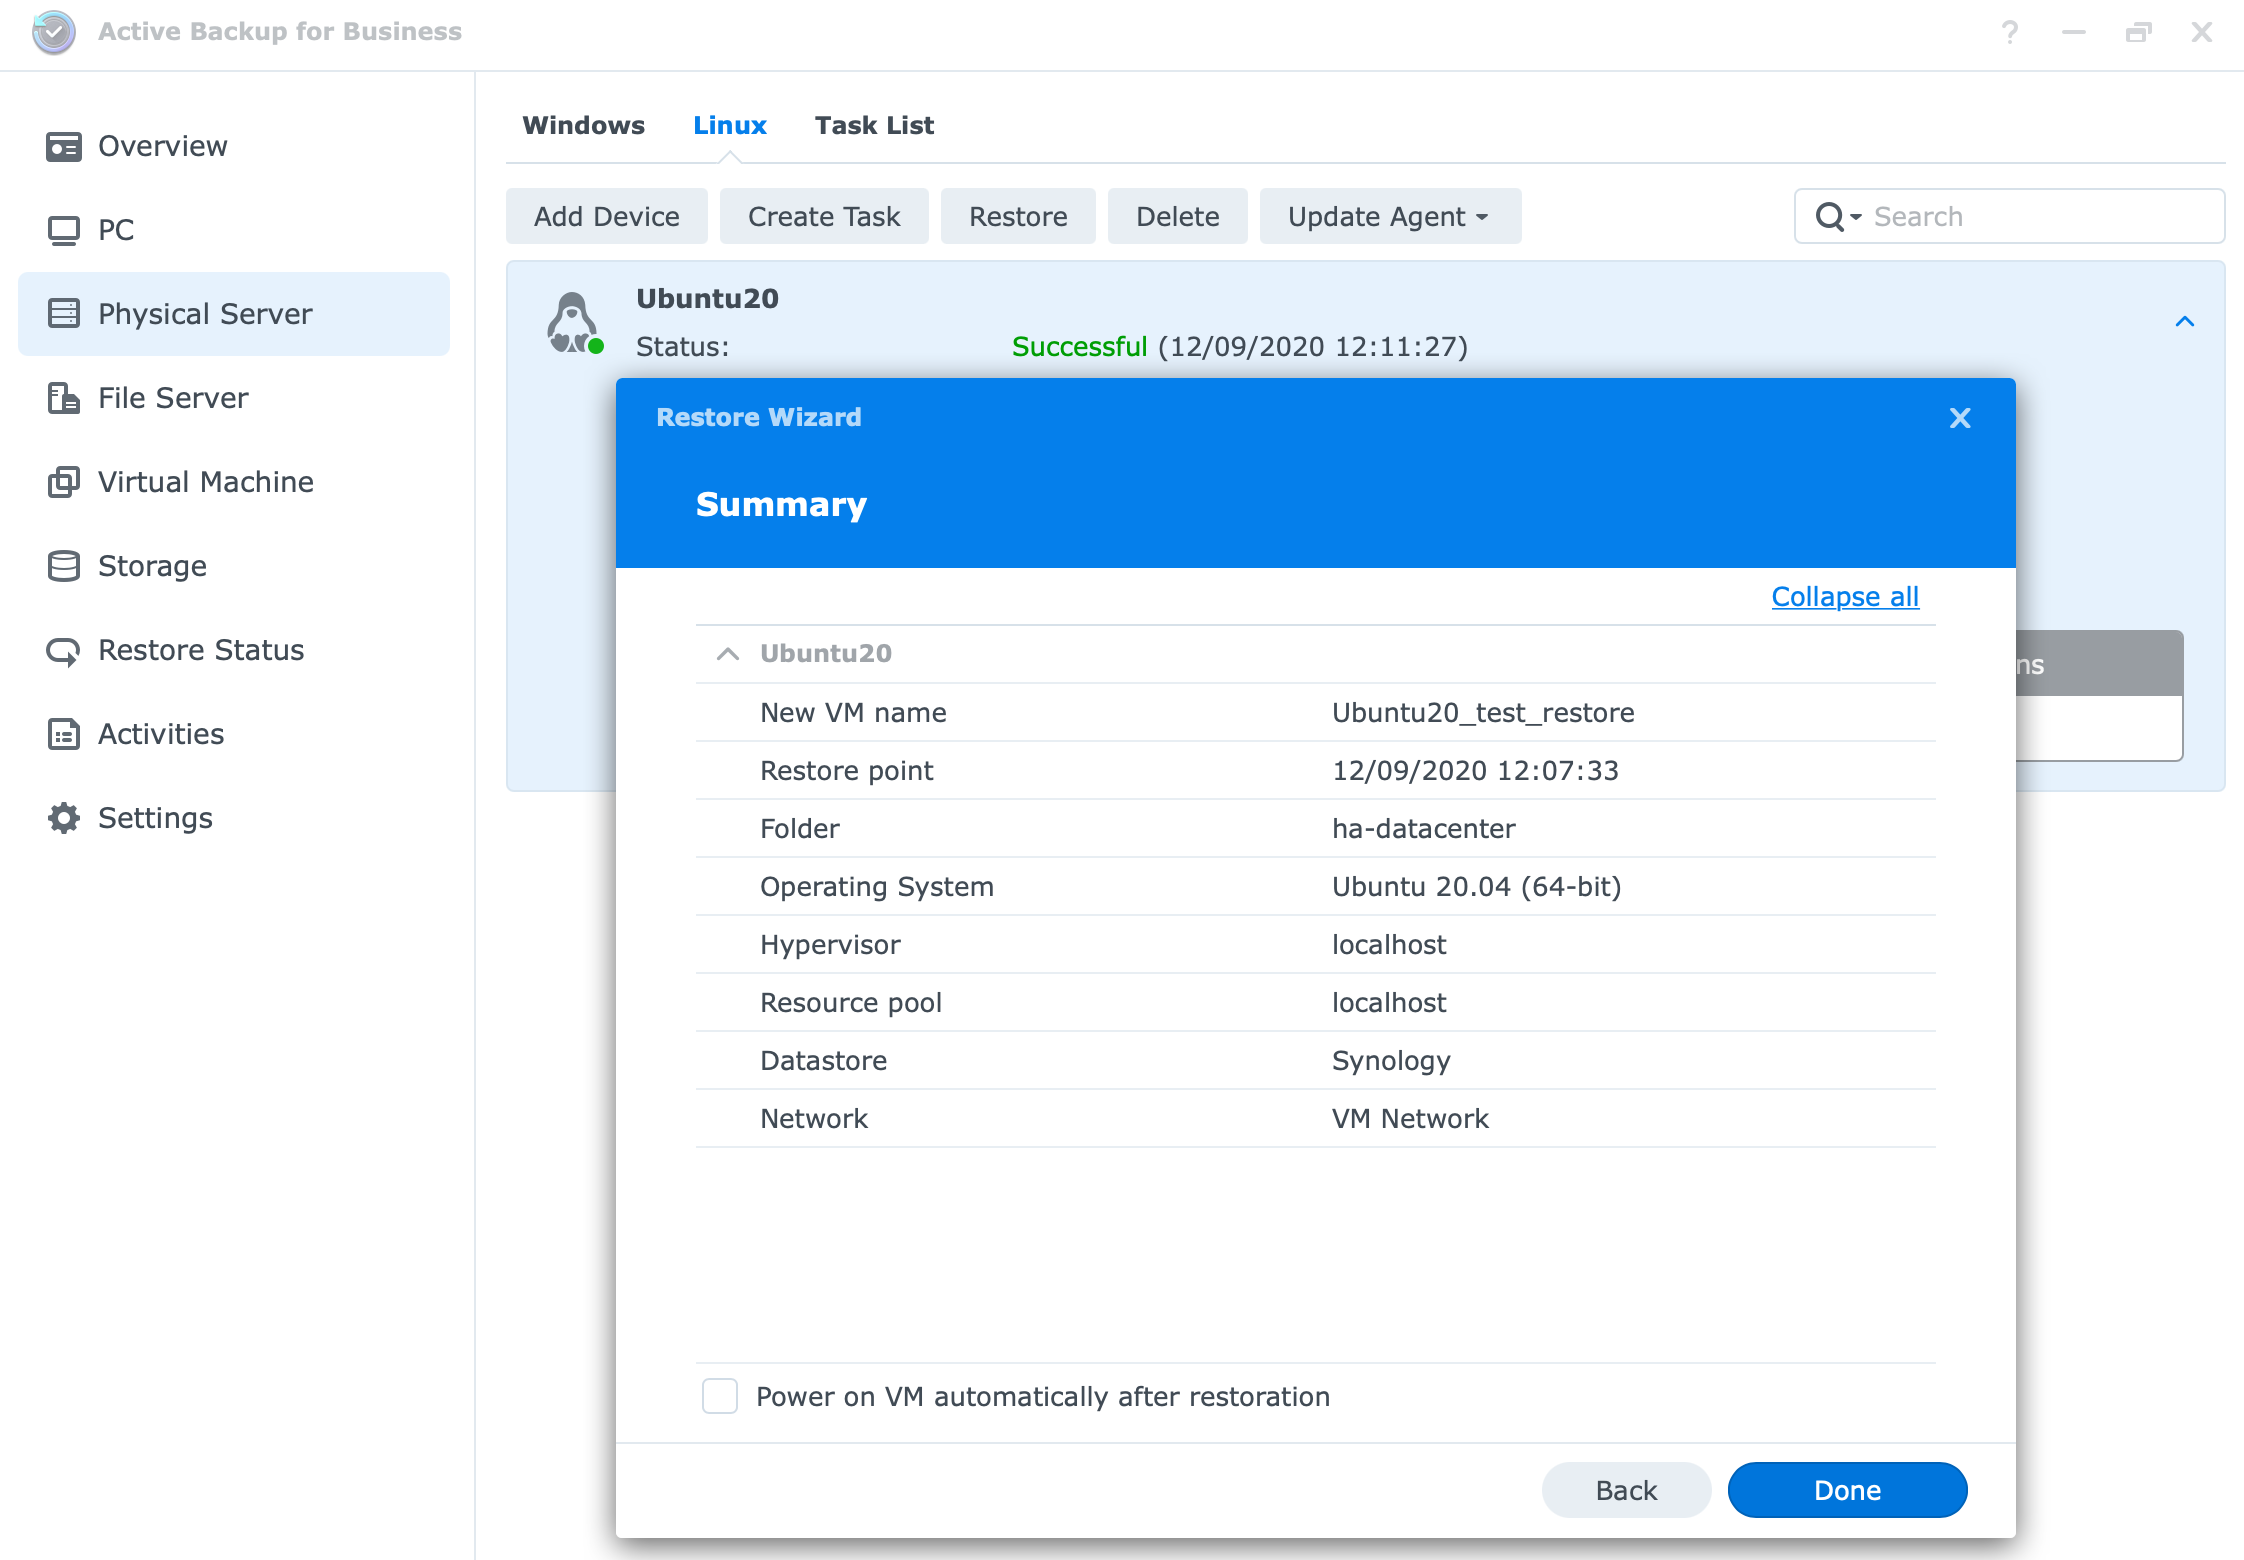Image resolution: width=2244 pixels, height=1560 pixels.
Task: Click the search magnifier icon
Action: 1830,216
